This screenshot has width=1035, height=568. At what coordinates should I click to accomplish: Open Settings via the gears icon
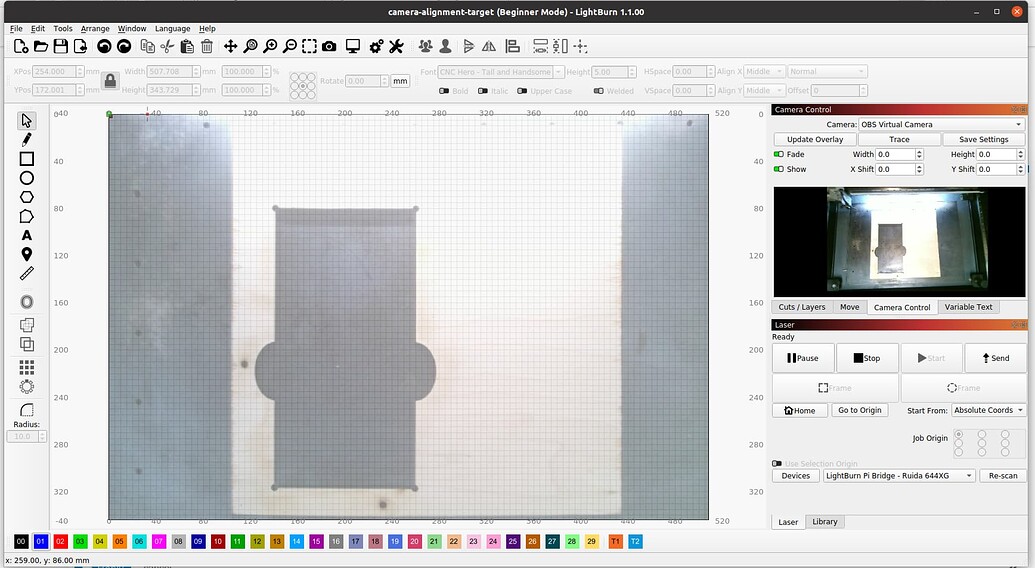coord(376,46)
